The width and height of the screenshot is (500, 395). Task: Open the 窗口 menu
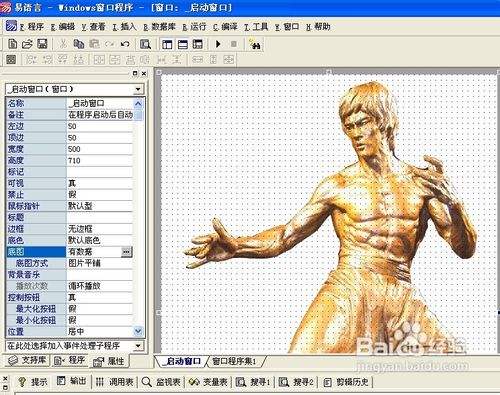point(287,27)
